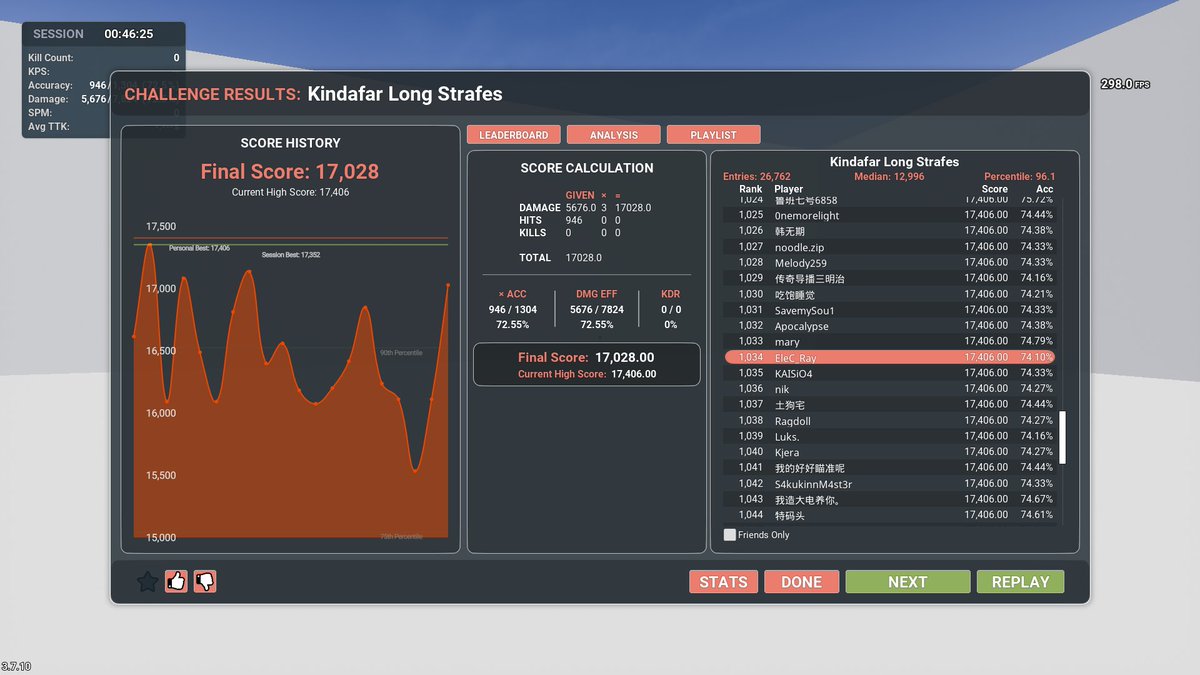1200x675 pixels.
Task: Select highlighted row EleC_Ray
Action: pos(890,357)
